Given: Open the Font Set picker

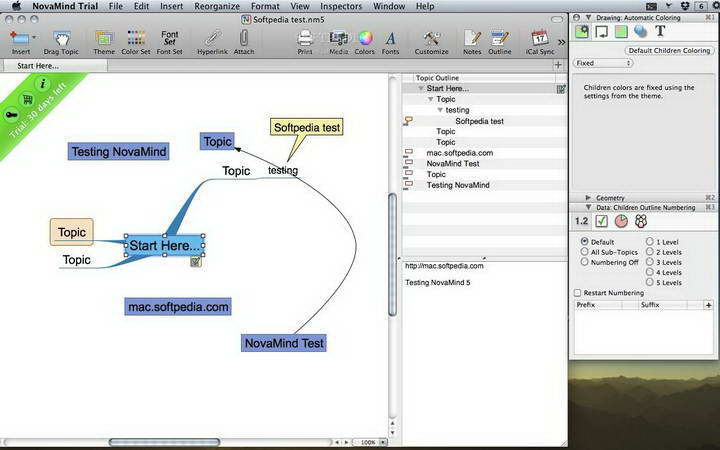Looking at the screenshot, I should (x=169, y=38).
